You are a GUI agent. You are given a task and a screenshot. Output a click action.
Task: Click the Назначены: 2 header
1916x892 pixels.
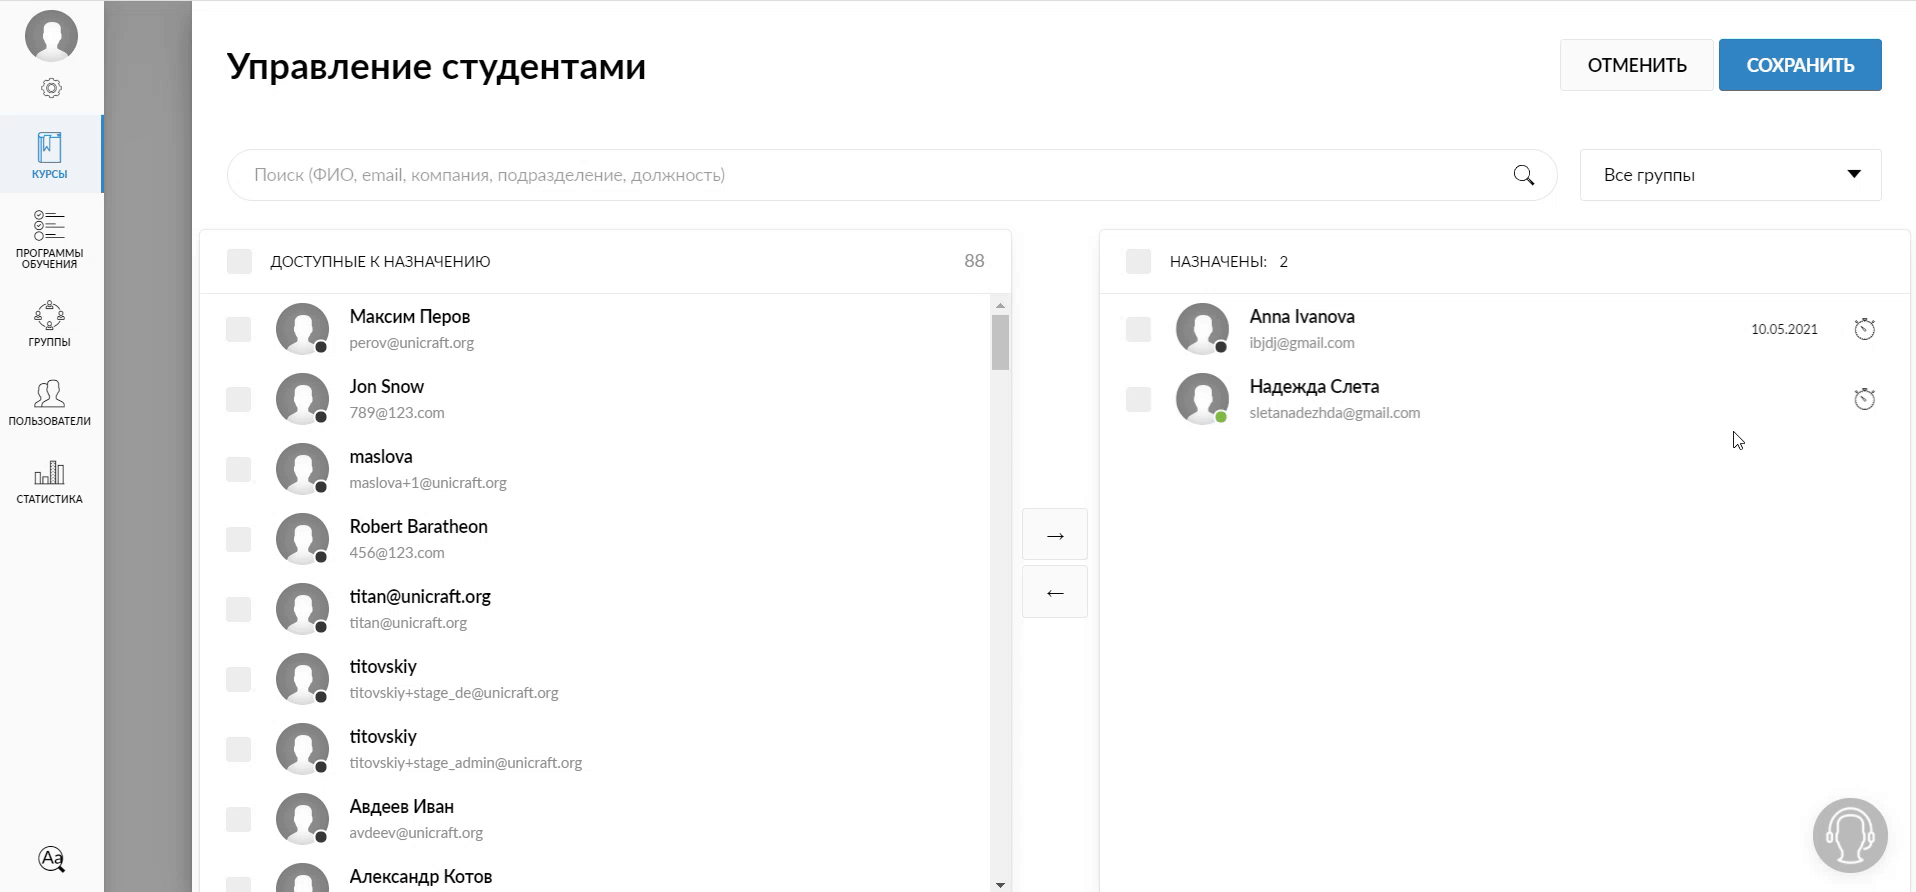(1229, 262)
